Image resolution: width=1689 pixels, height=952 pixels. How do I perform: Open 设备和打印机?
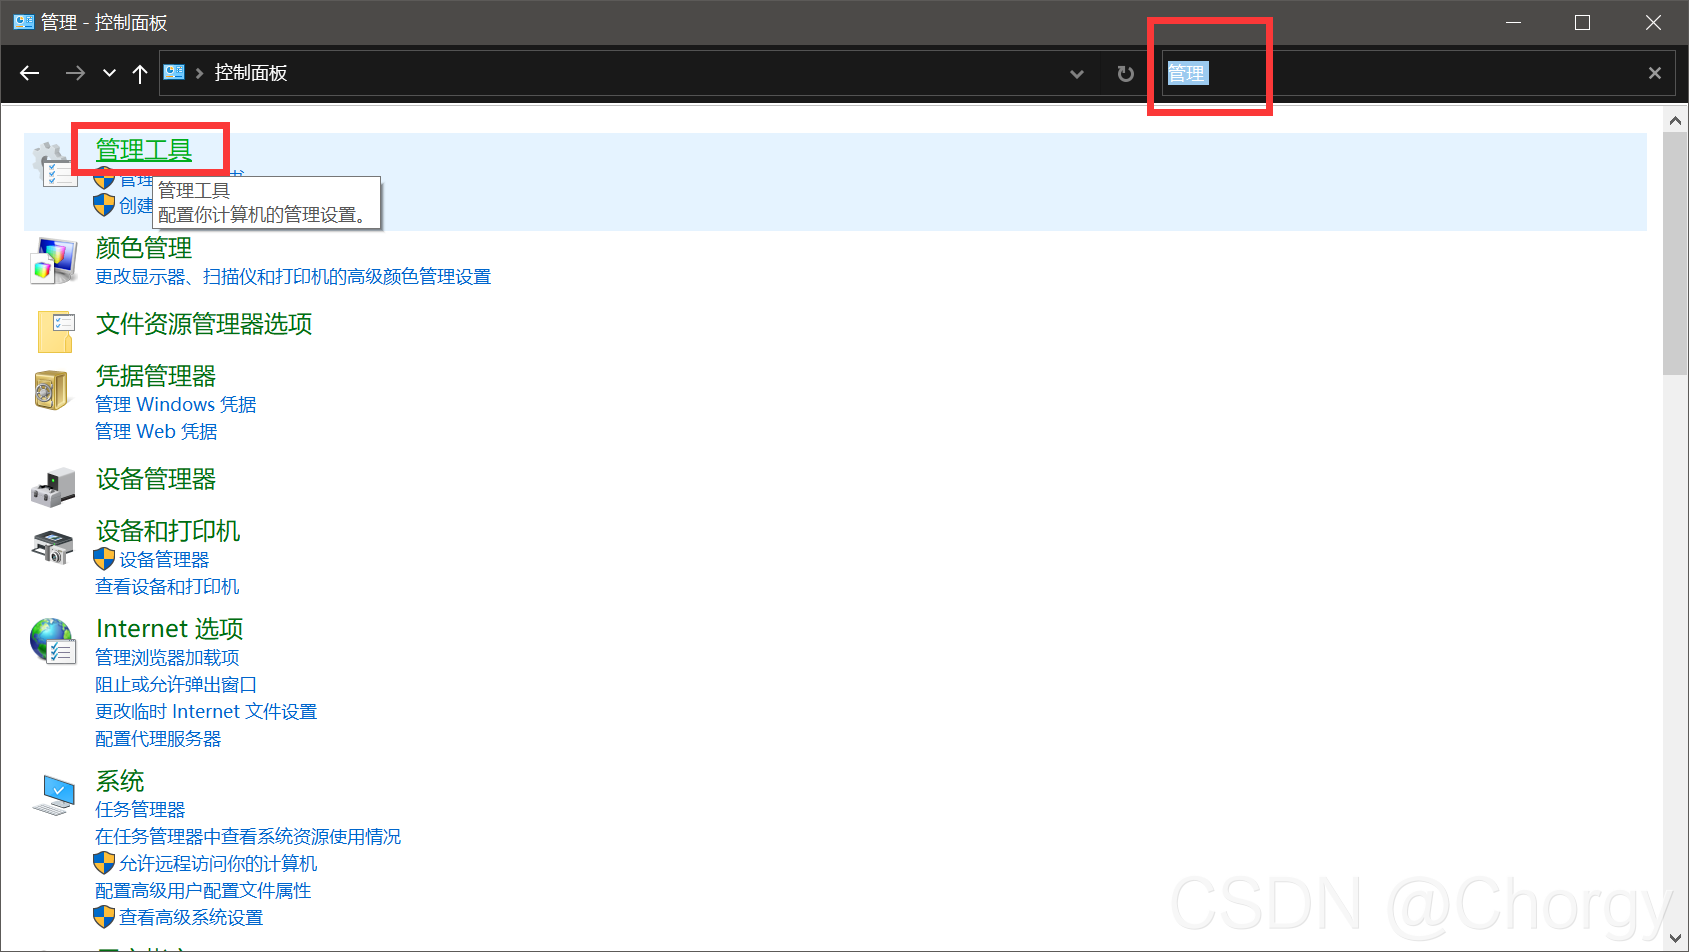click(x=168, y=531)
